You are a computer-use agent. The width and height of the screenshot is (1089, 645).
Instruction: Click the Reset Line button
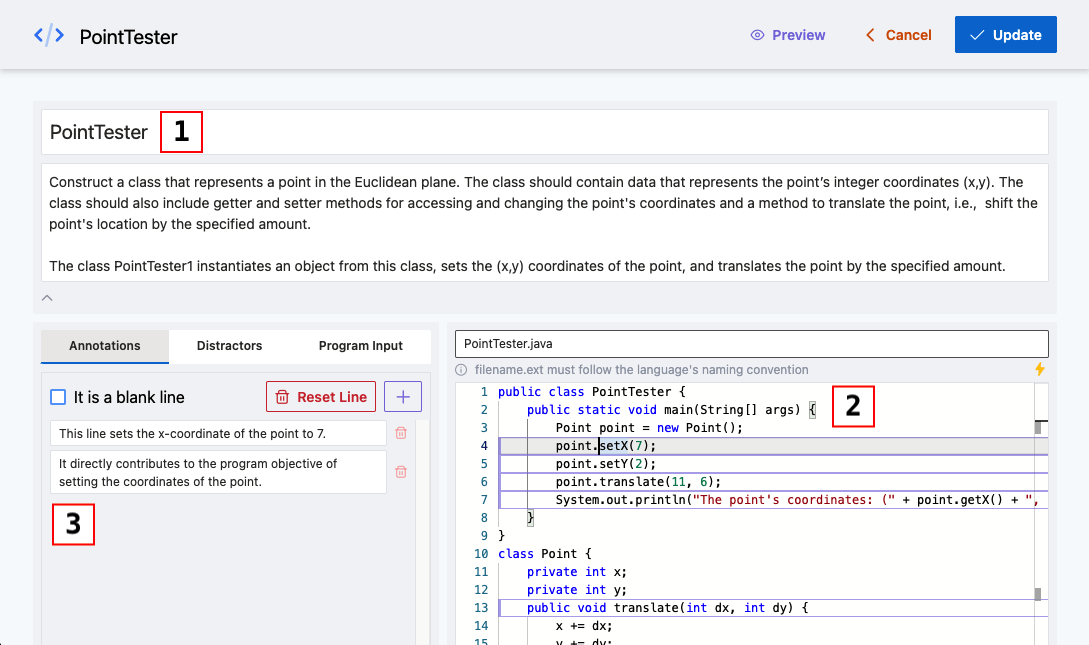(x=321, y=396)
